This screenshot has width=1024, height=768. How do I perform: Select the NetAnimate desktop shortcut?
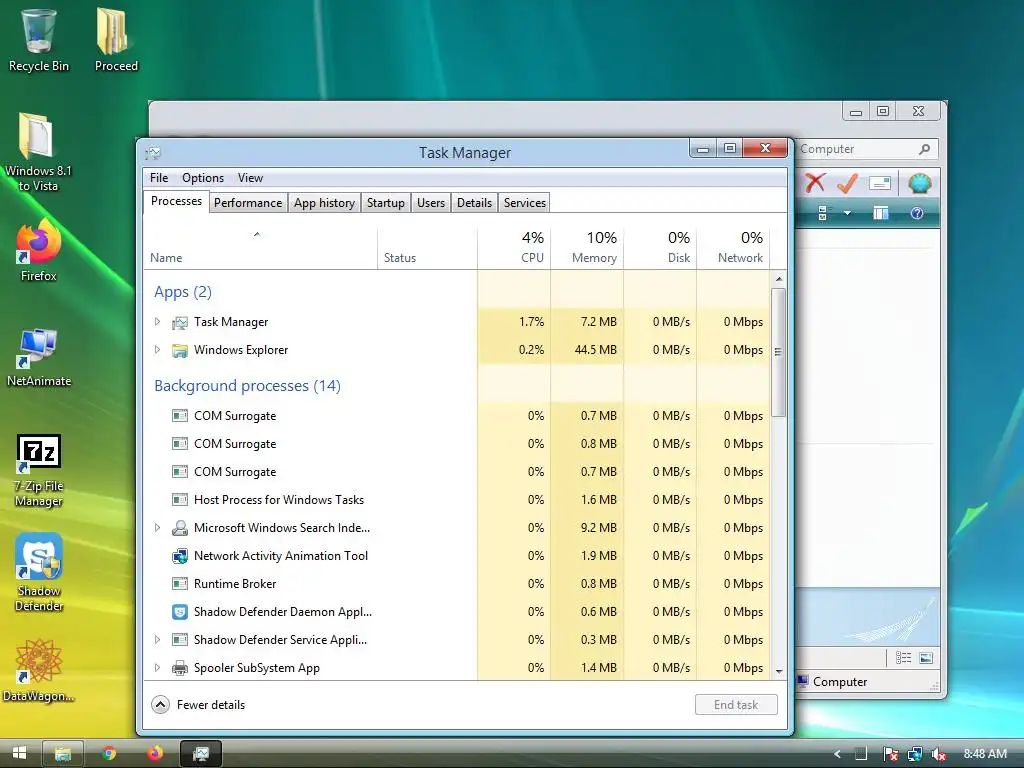39,358
